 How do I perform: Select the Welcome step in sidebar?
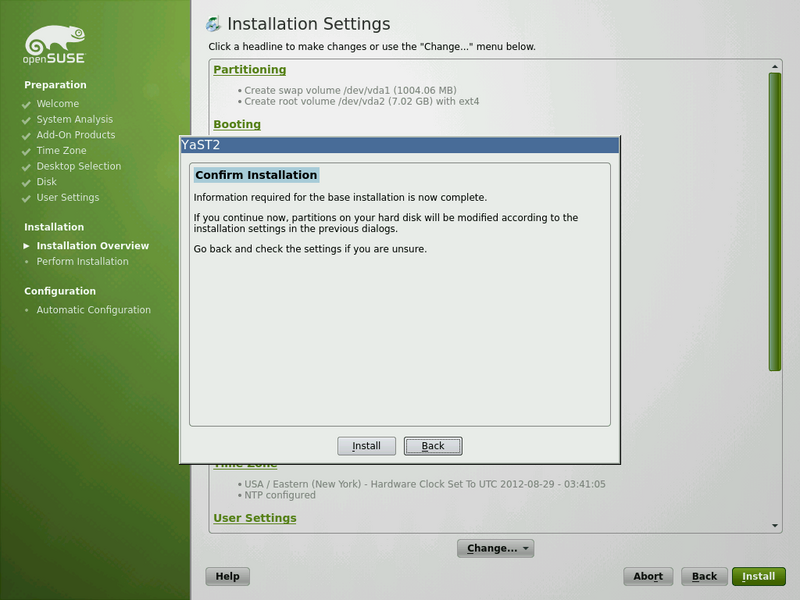pyautogui.click(x=58, y=104)
